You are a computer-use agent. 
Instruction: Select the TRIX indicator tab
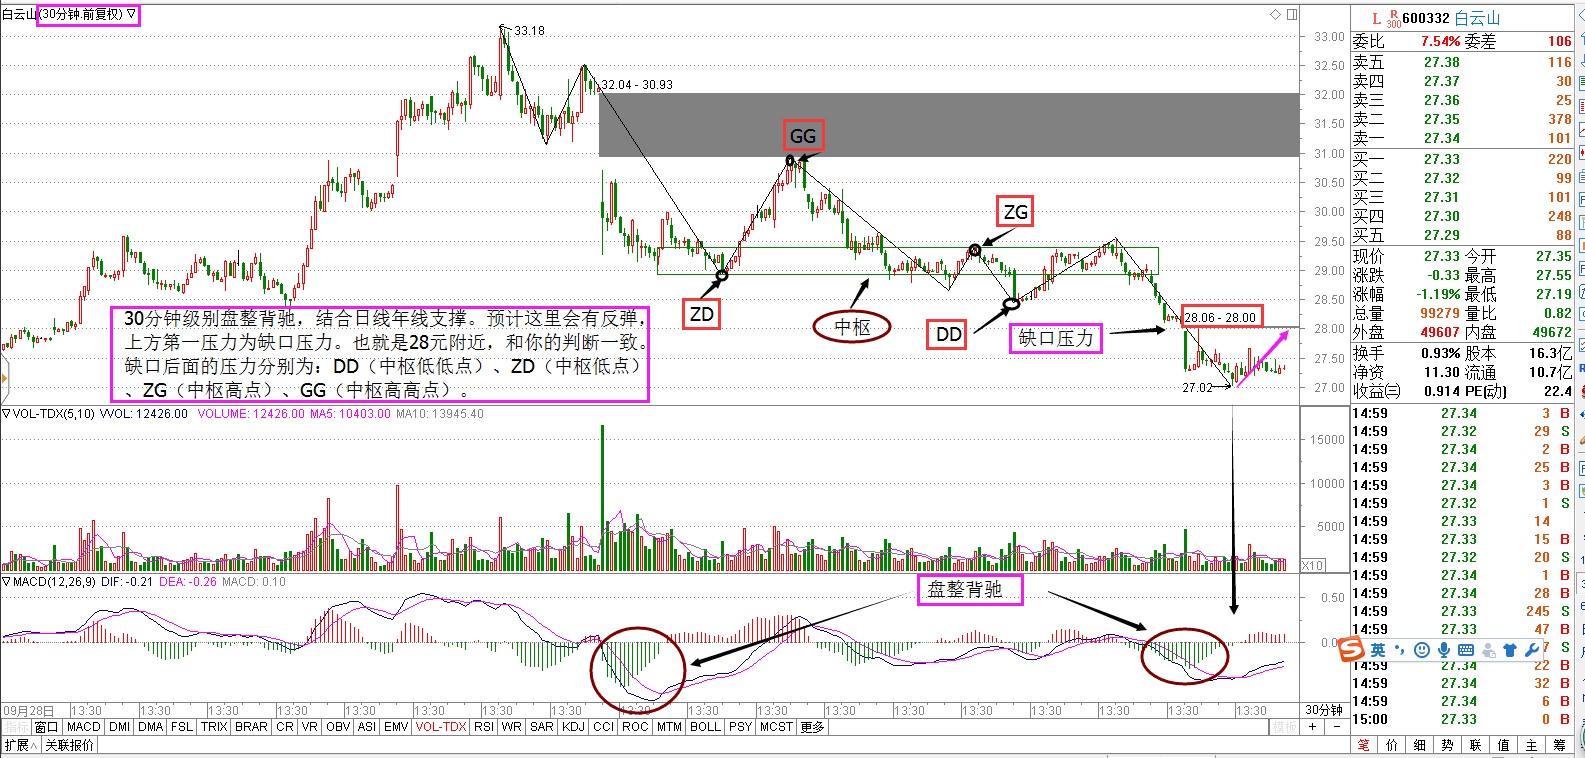coord(214,727)
